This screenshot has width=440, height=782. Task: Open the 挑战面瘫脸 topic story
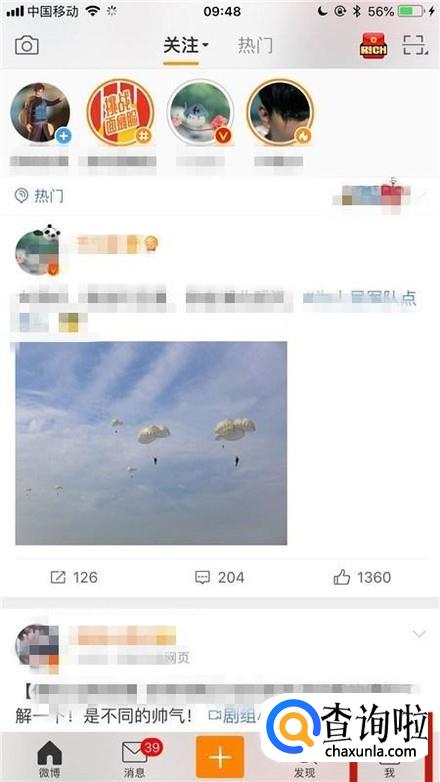(120, 113)
